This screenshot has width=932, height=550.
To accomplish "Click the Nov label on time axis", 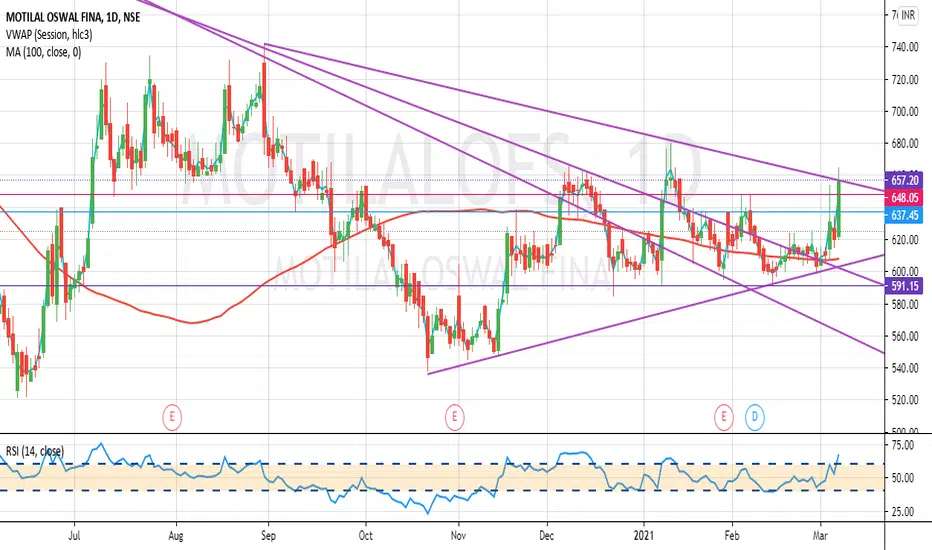I will point(458,536).
